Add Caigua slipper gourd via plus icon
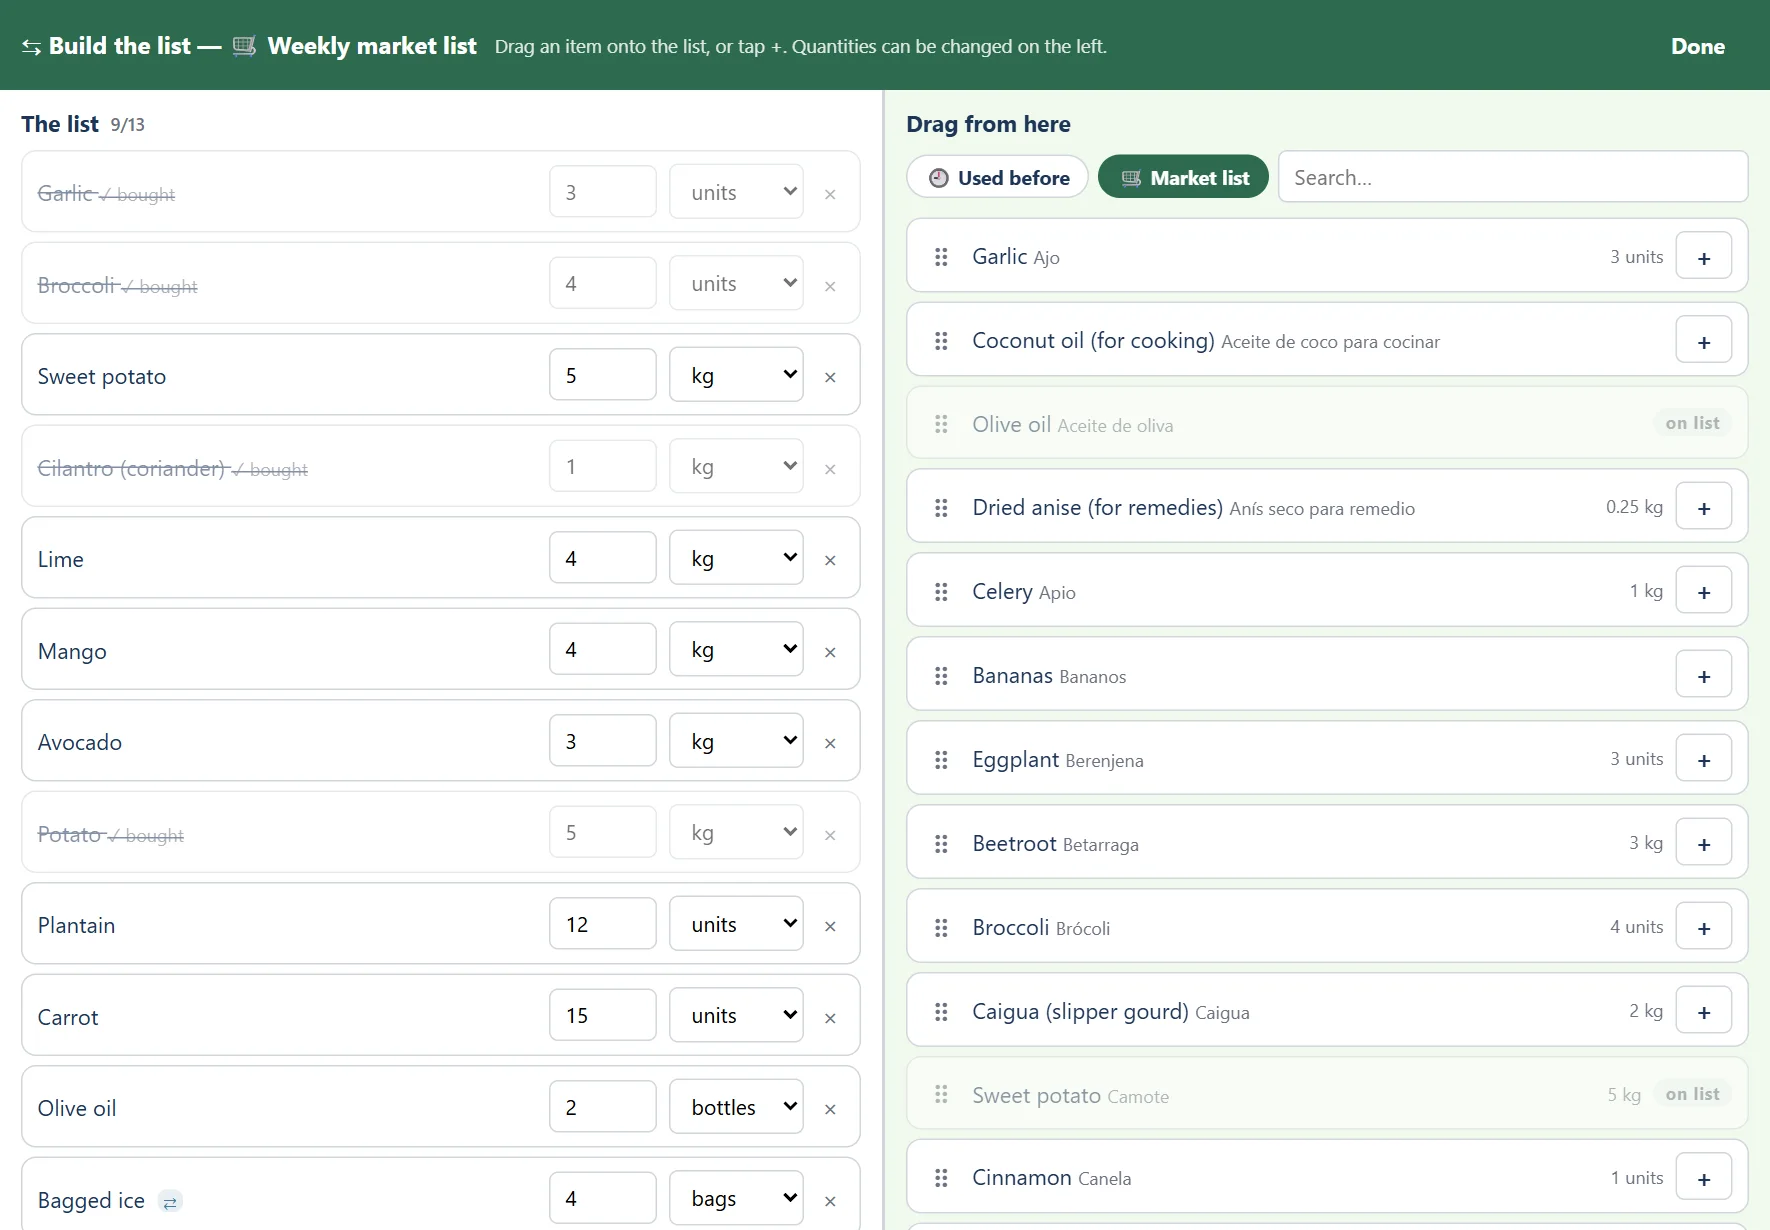This screenshot has height=1230, width=1770. click(1704, 1012)
